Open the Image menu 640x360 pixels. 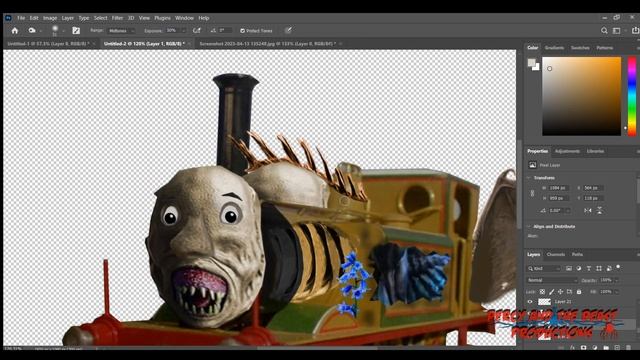[x=50, y=18]
